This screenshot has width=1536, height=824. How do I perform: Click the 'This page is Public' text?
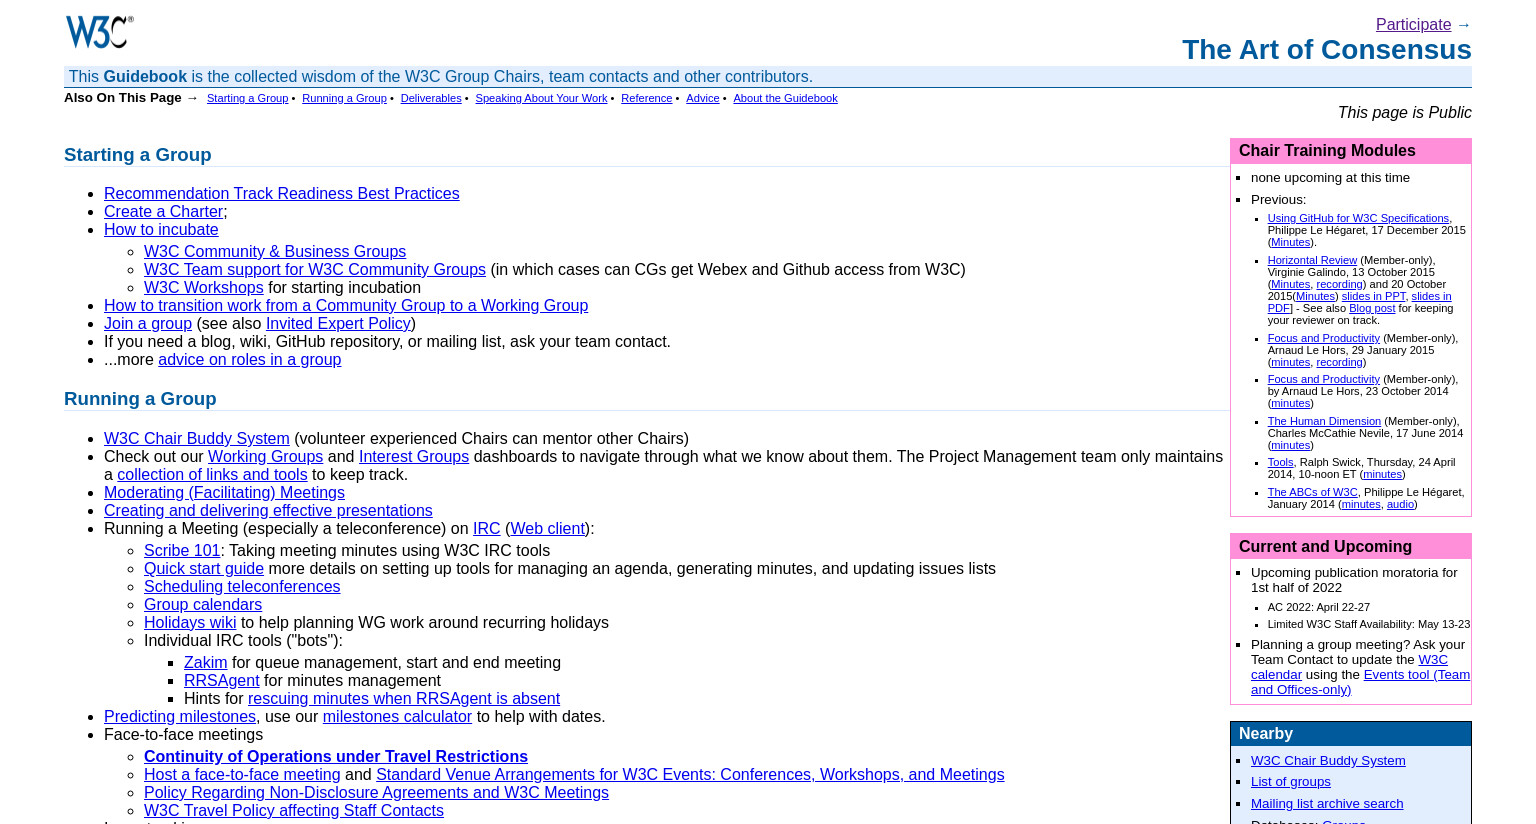pos(1404,113)
